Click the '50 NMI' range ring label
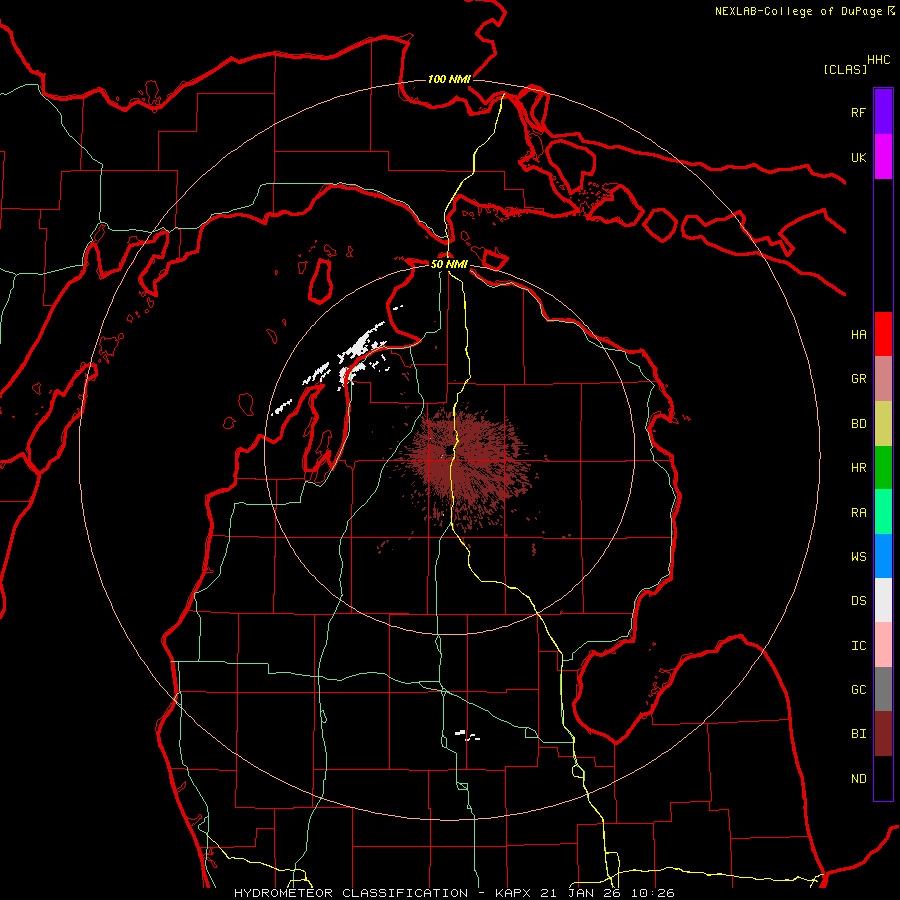Viewport: 900px width, 900px height. [x=449, y=264]
